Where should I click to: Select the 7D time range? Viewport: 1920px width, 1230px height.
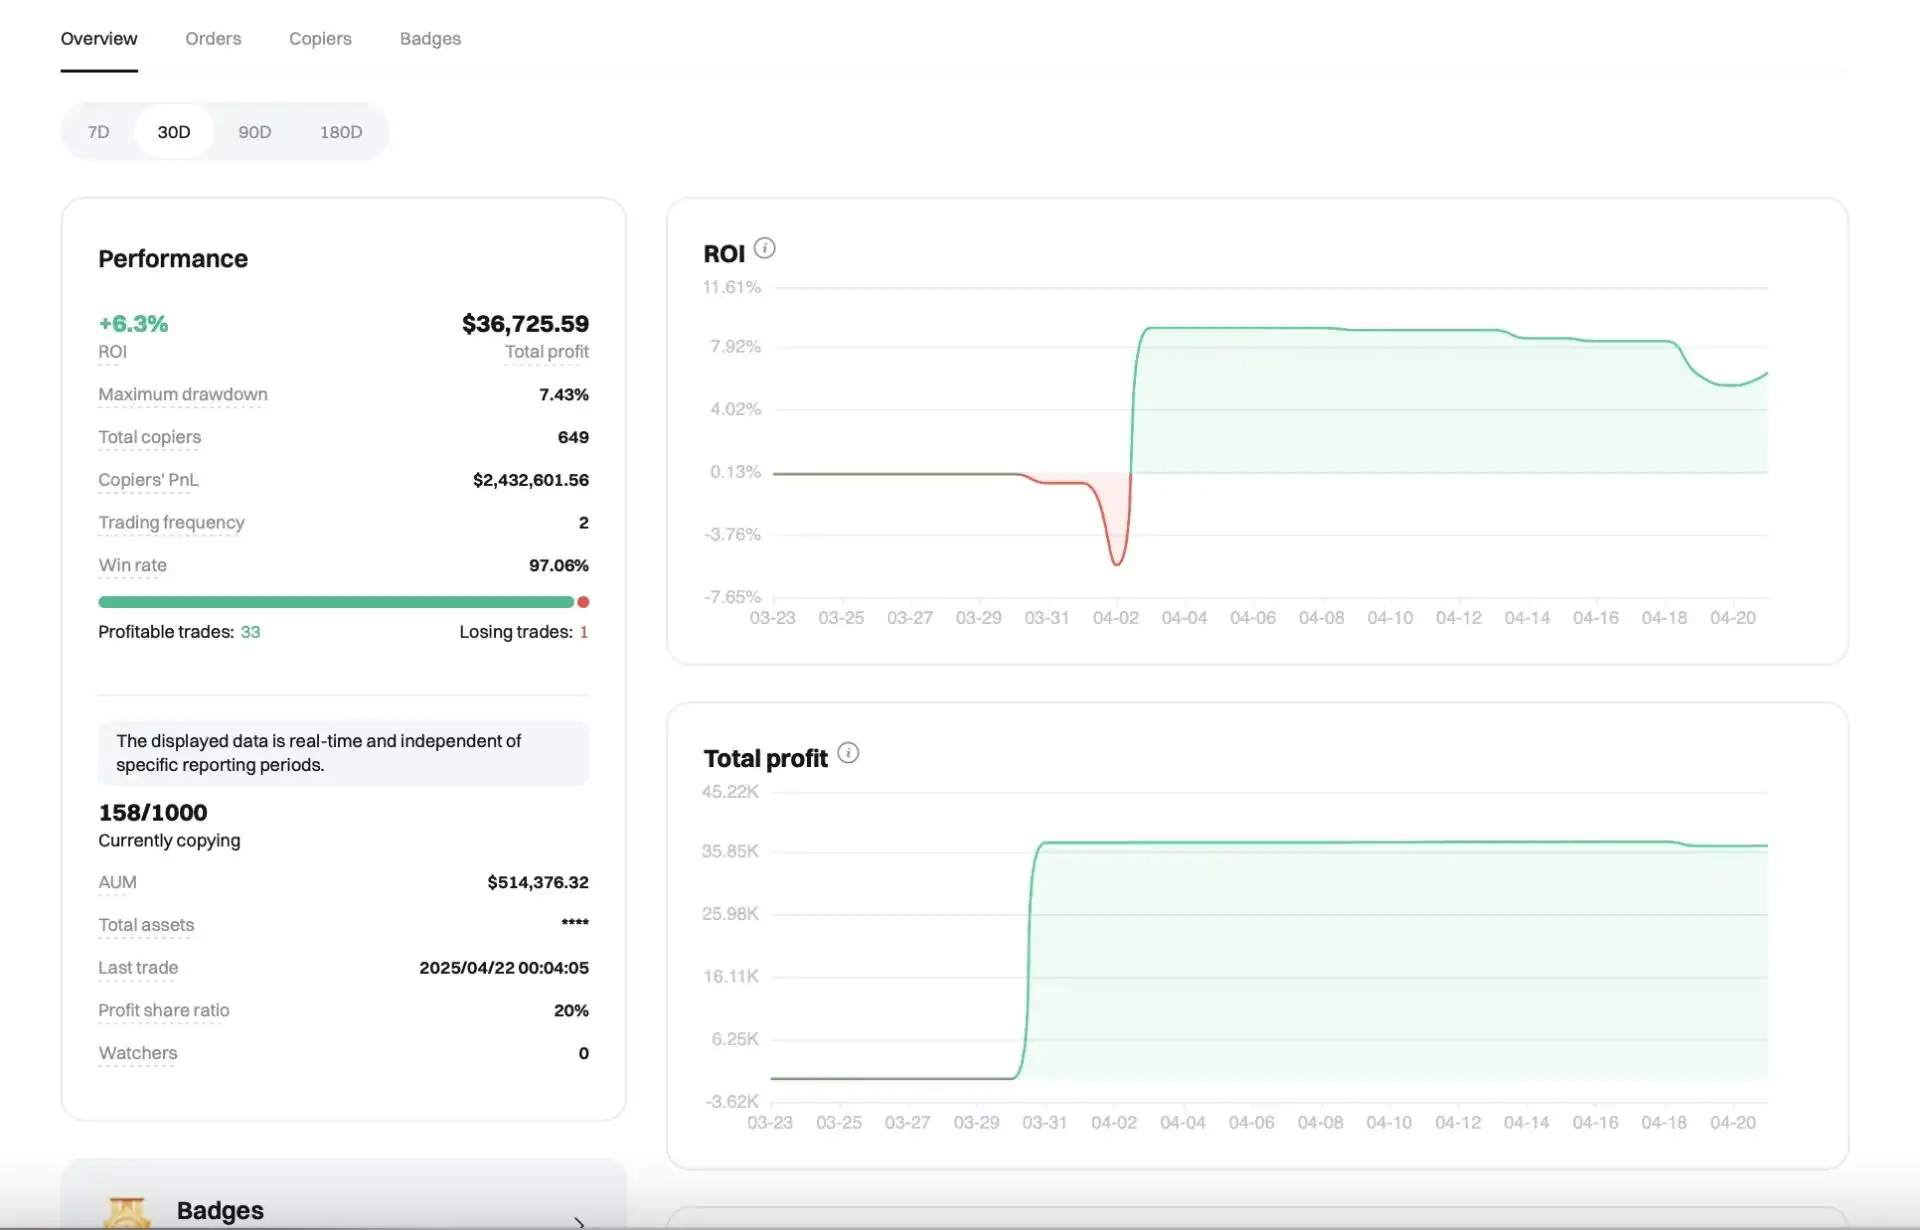[x=98, y=132]
